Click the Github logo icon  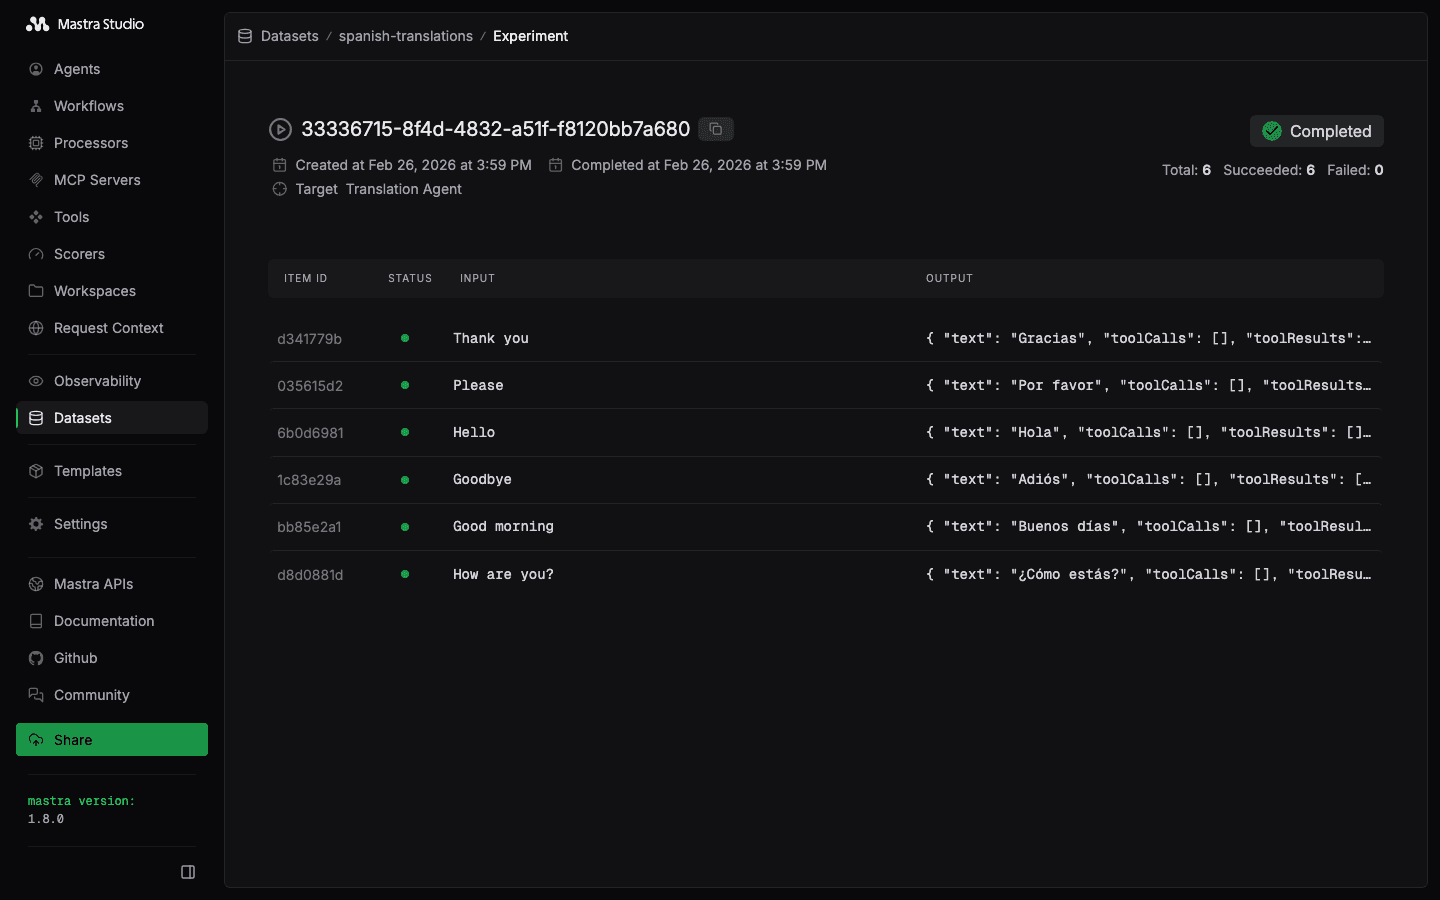pyautogui.click(x=36, y=658)
